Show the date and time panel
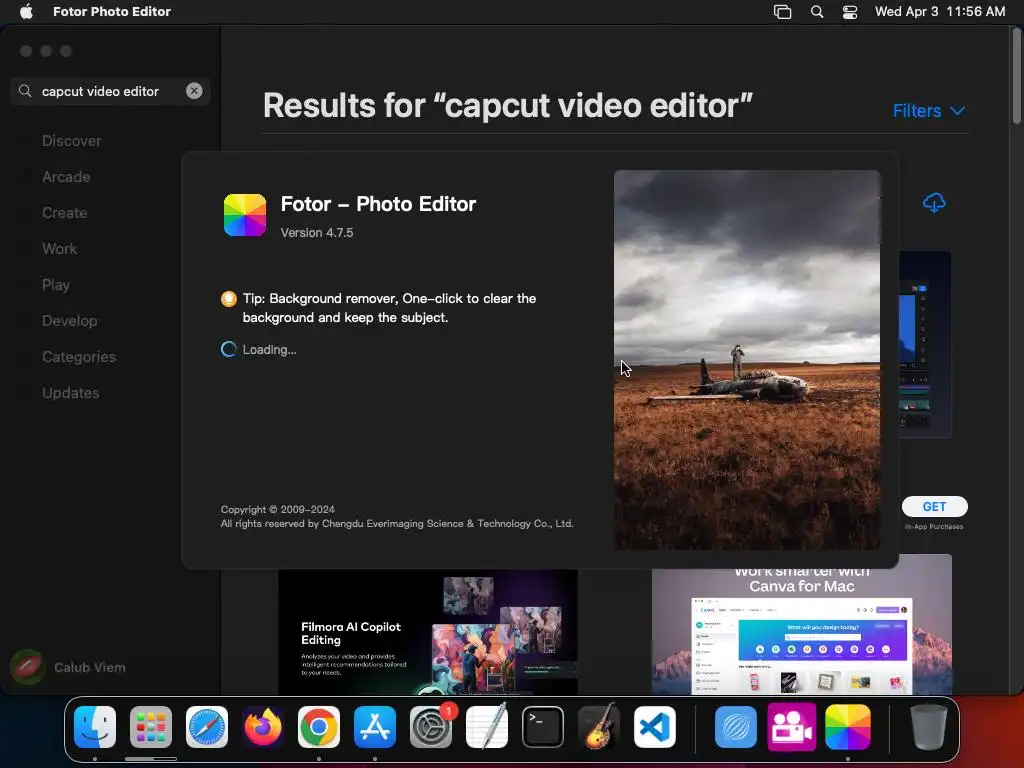 pyautogui.click(x=940, y=11)
